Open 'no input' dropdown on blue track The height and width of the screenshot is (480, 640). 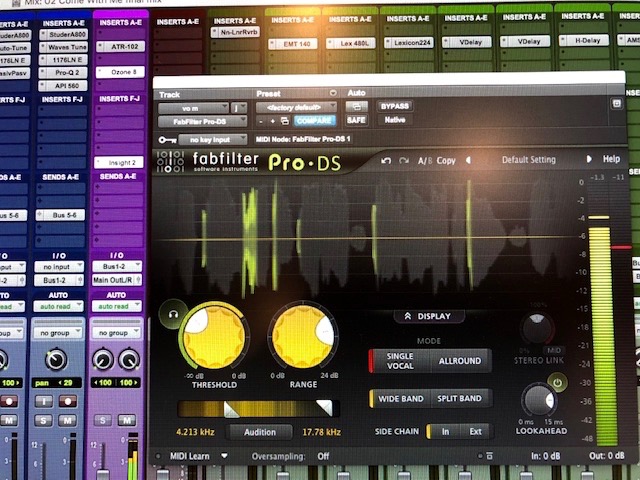(59, 267)
